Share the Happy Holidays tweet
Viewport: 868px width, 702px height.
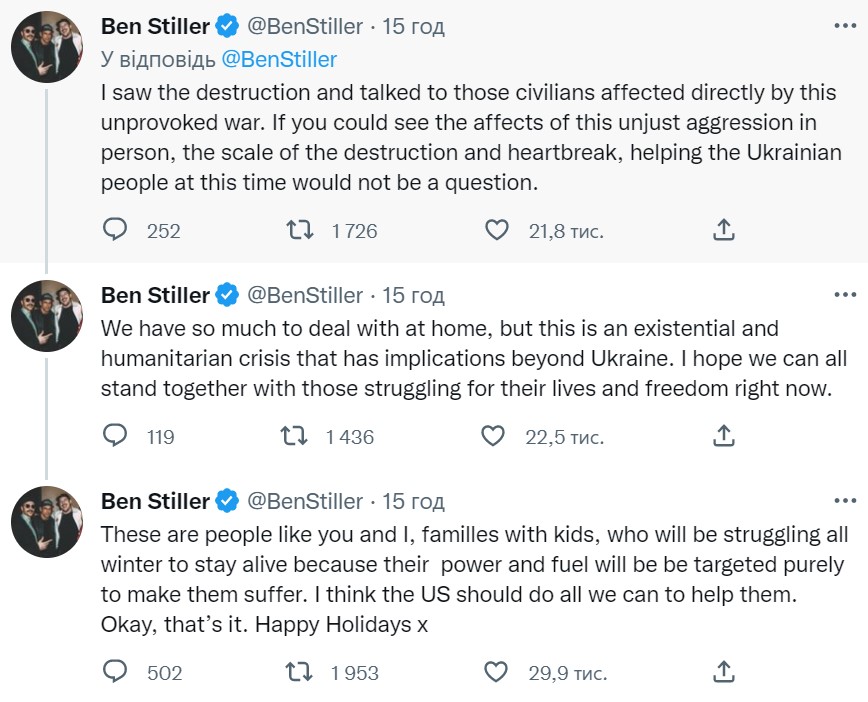point(724,672)
